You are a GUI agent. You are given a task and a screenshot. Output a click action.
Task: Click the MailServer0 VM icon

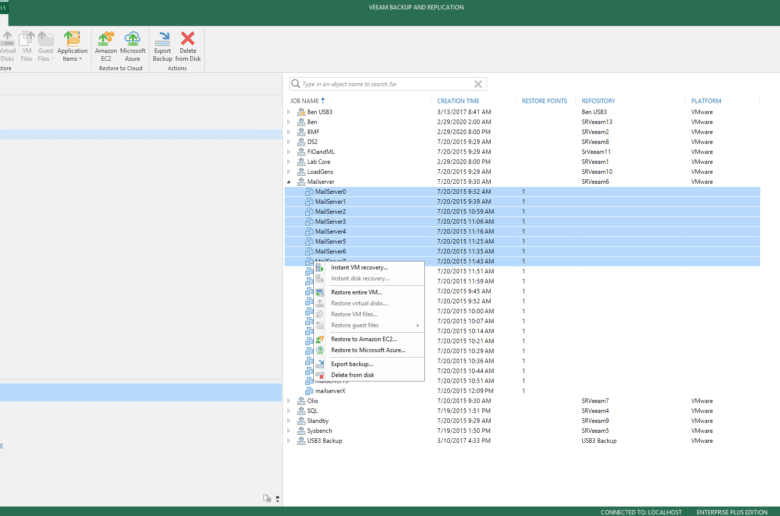click(x=309, y=192)
